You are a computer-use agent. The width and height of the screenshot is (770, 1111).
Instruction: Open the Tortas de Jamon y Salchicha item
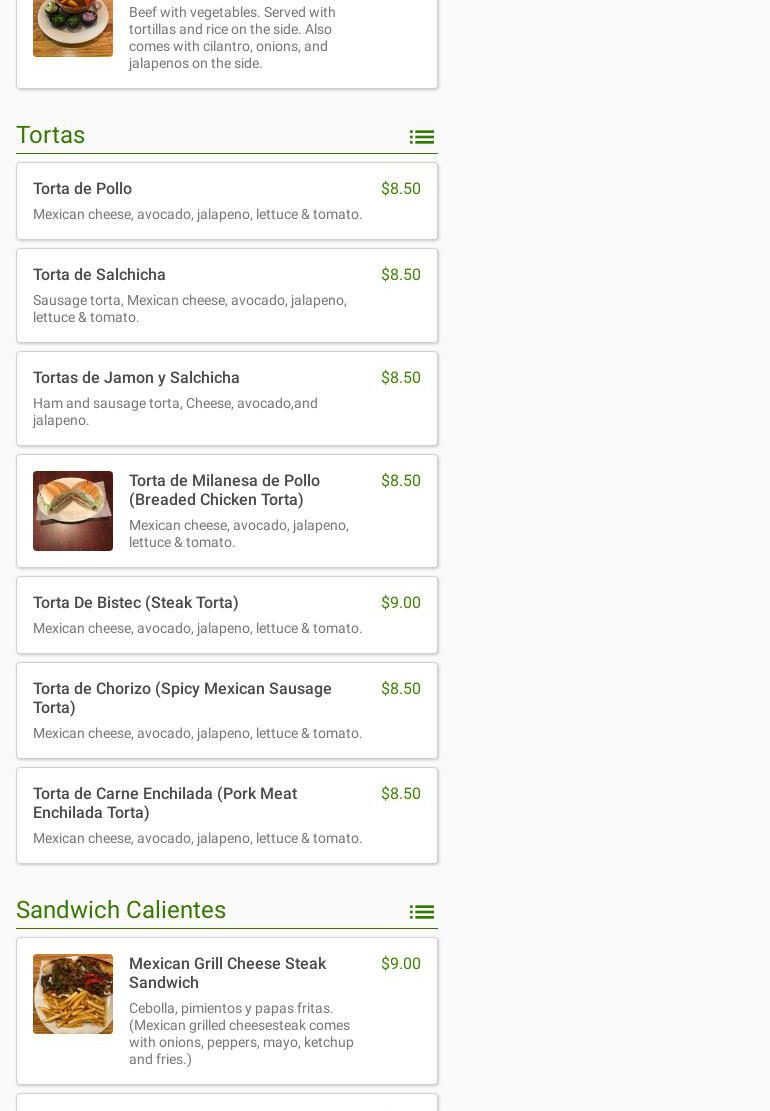136,378
